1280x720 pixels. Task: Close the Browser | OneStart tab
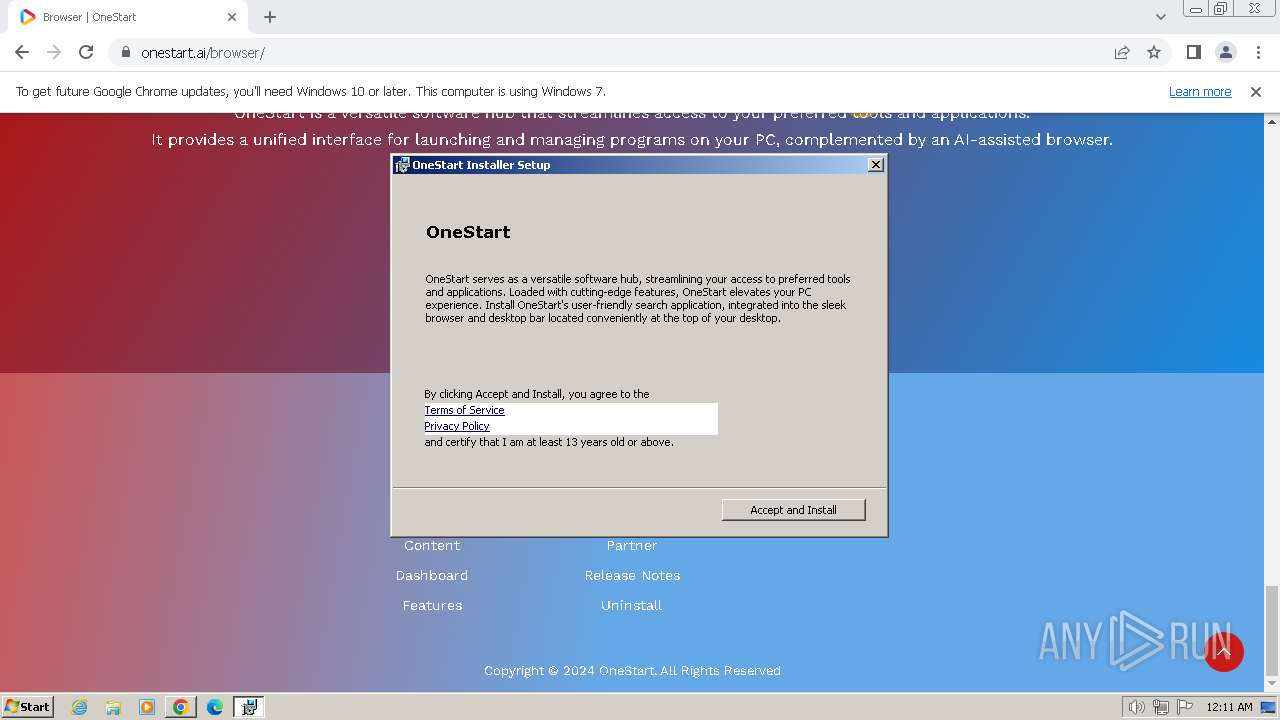pos(232,17)
